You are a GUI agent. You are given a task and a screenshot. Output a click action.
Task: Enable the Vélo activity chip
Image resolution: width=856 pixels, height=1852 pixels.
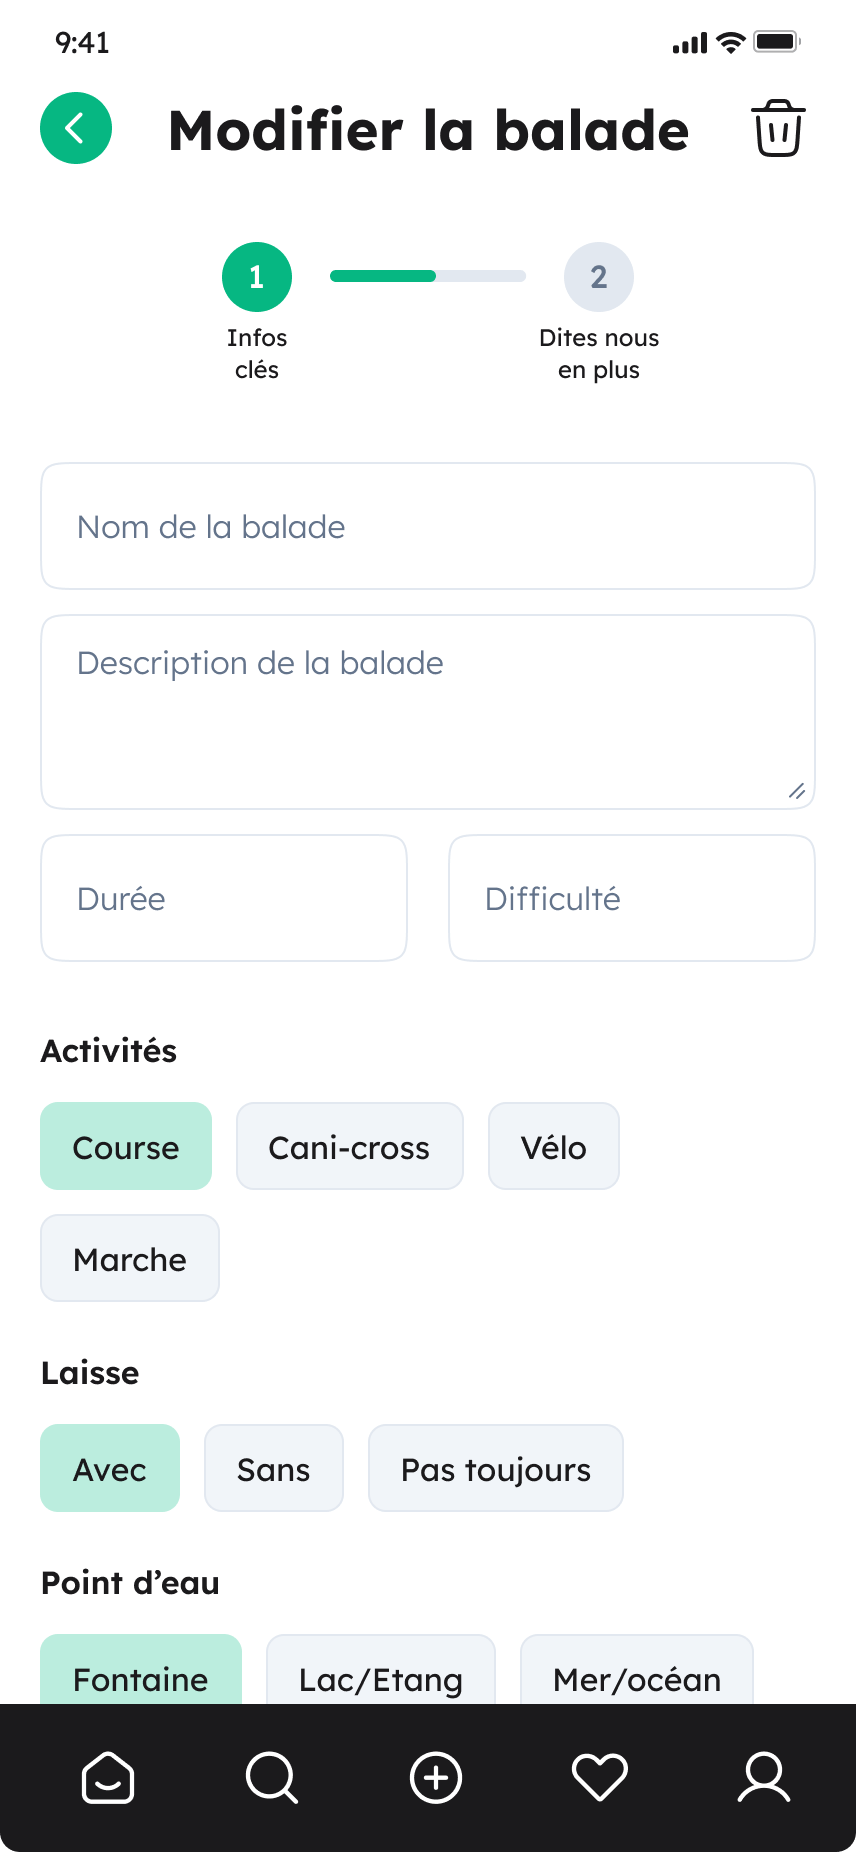click(x=553, y=1146)
